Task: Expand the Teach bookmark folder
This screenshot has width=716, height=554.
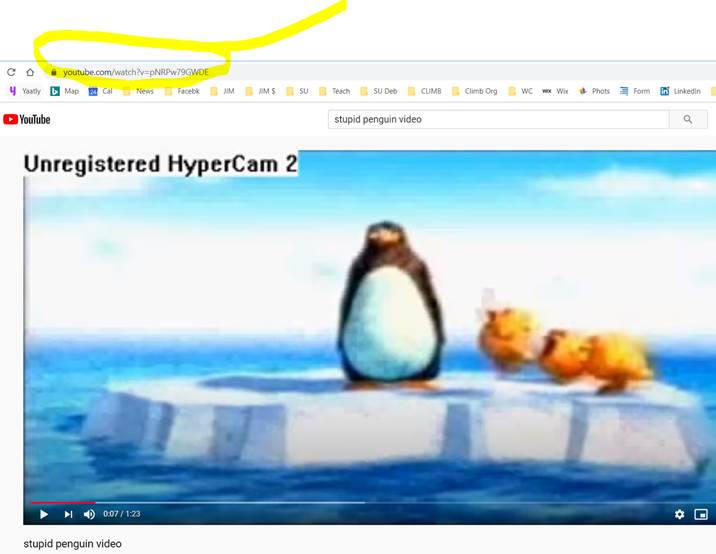Action: click(x=335, y=91)
